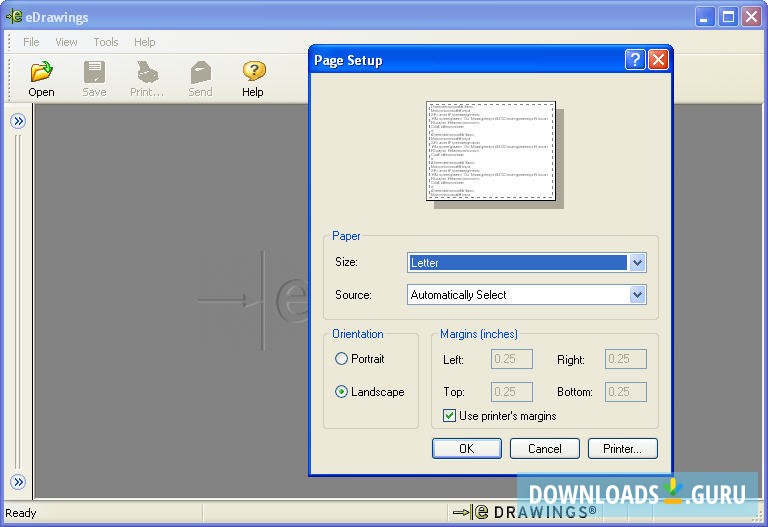This screenshot has width=768, height=527.
Task: Click the Print toolbar icon
Action: pyautogui.click(x=147, y=78)
